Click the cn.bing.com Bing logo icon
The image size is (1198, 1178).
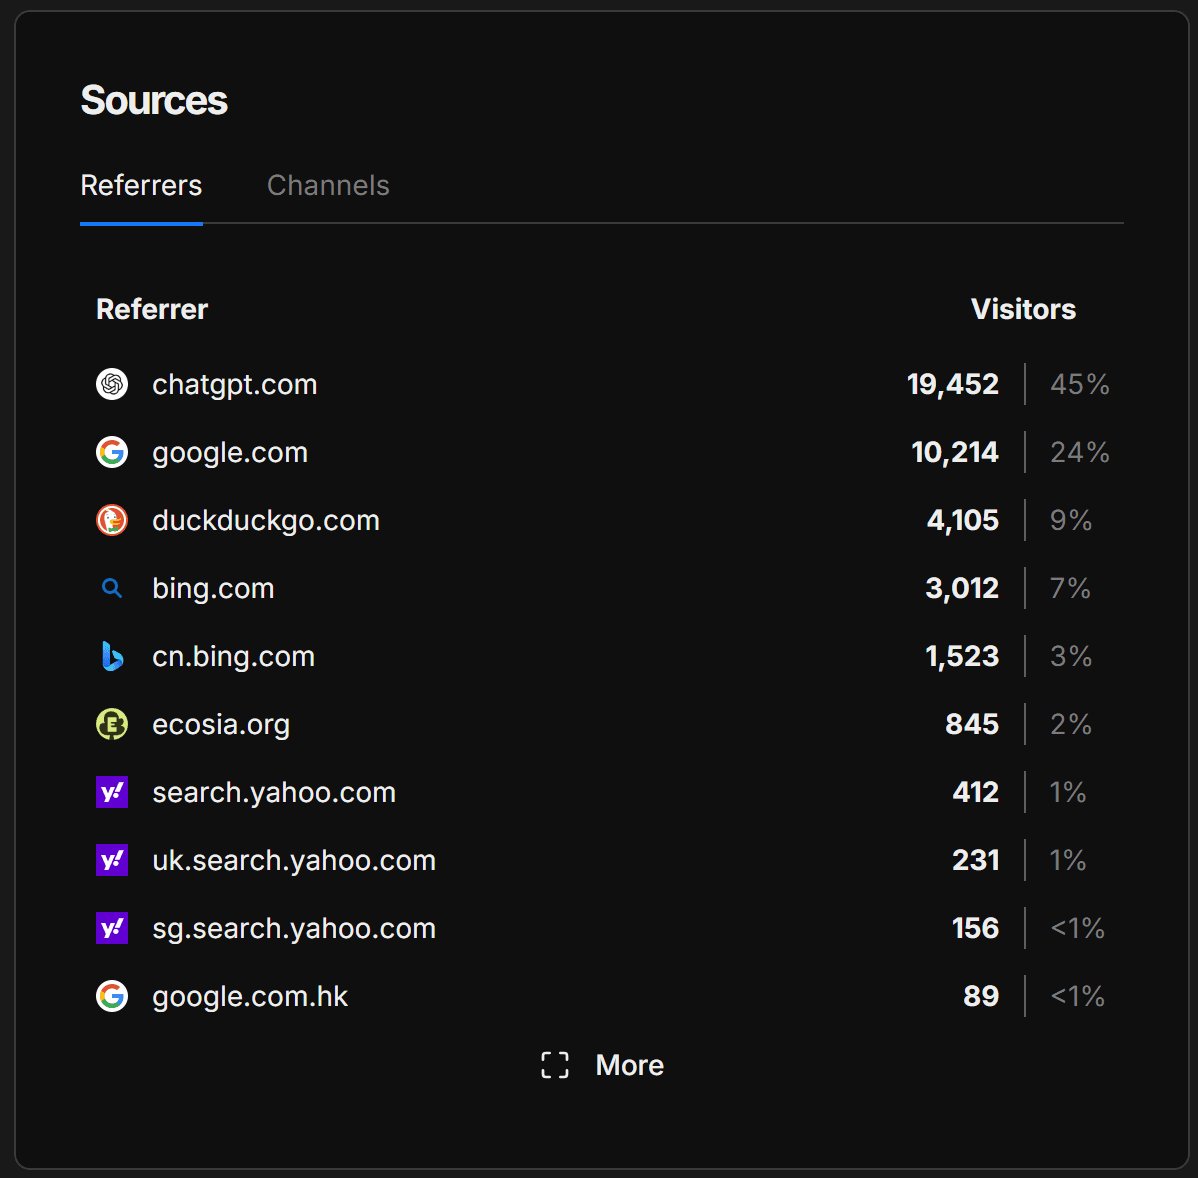coord(112,656)
